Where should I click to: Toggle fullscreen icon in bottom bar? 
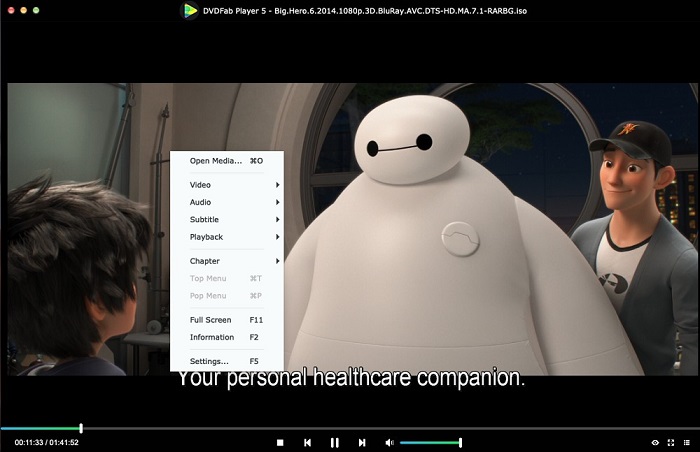coord(671,443)
